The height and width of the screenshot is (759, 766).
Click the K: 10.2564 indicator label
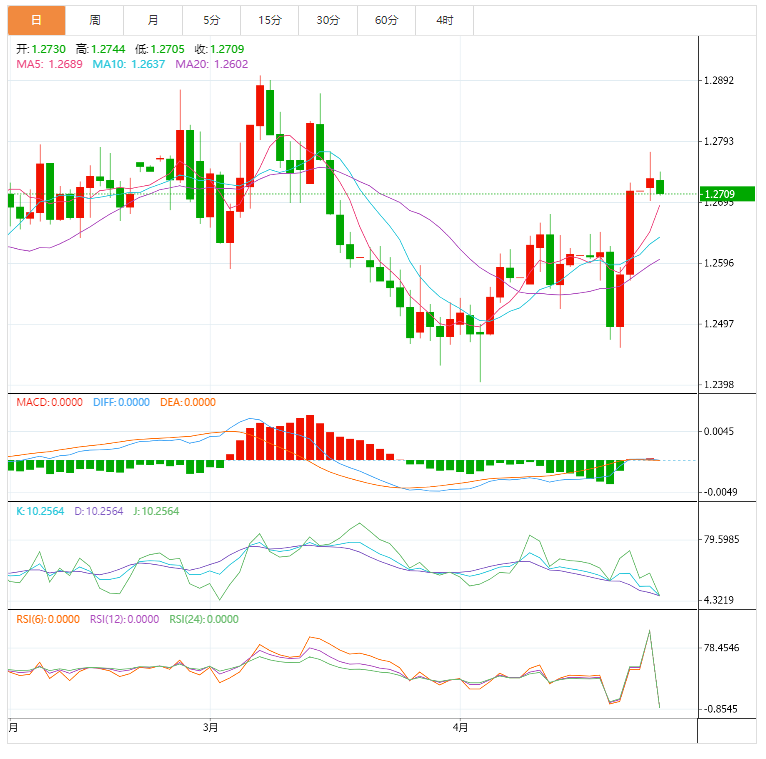(40, 511)
